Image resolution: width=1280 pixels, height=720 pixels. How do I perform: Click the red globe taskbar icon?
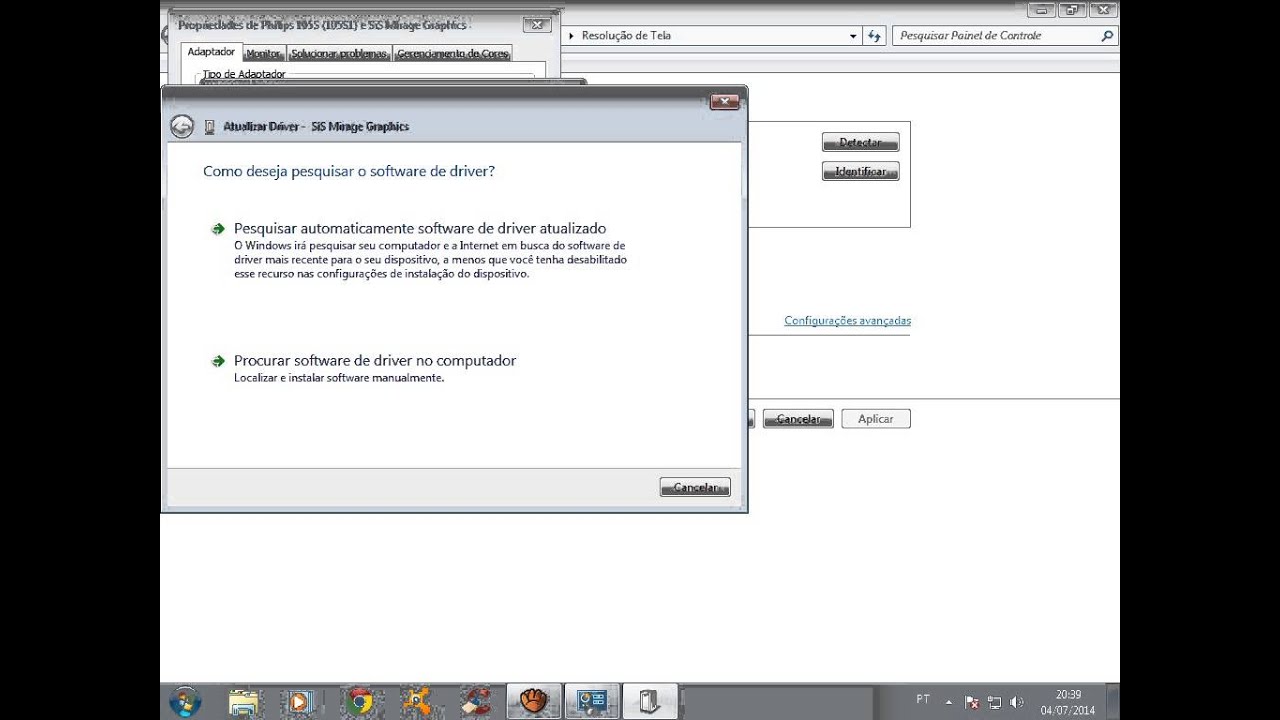coord(476,701)
